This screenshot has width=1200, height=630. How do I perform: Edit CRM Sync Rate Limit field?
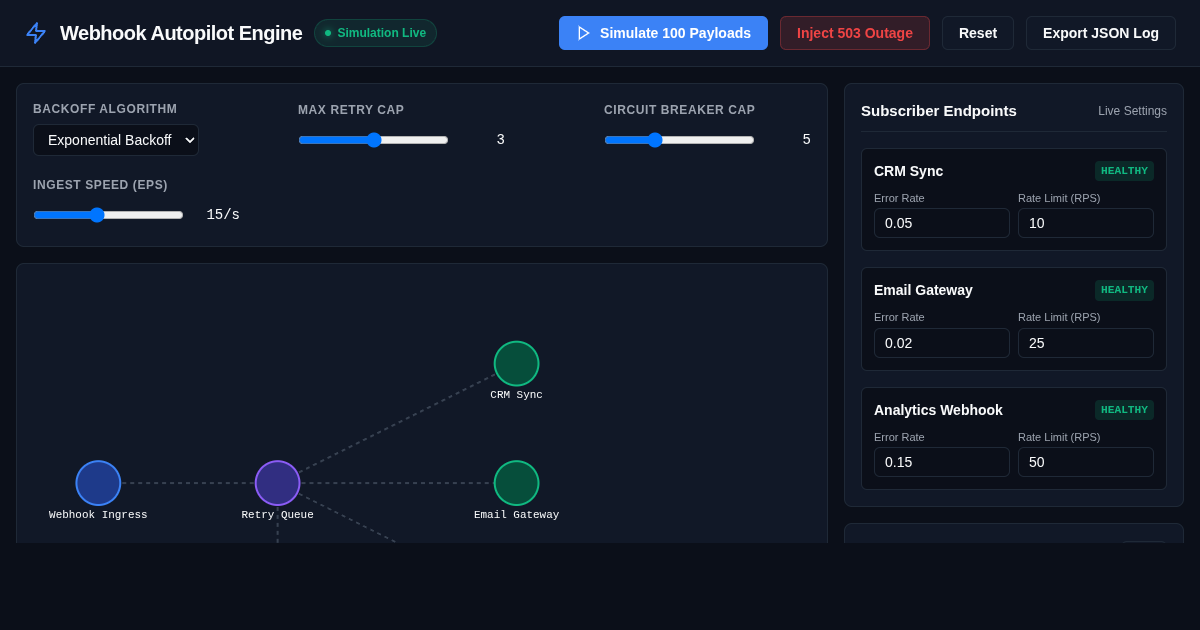1086,223
